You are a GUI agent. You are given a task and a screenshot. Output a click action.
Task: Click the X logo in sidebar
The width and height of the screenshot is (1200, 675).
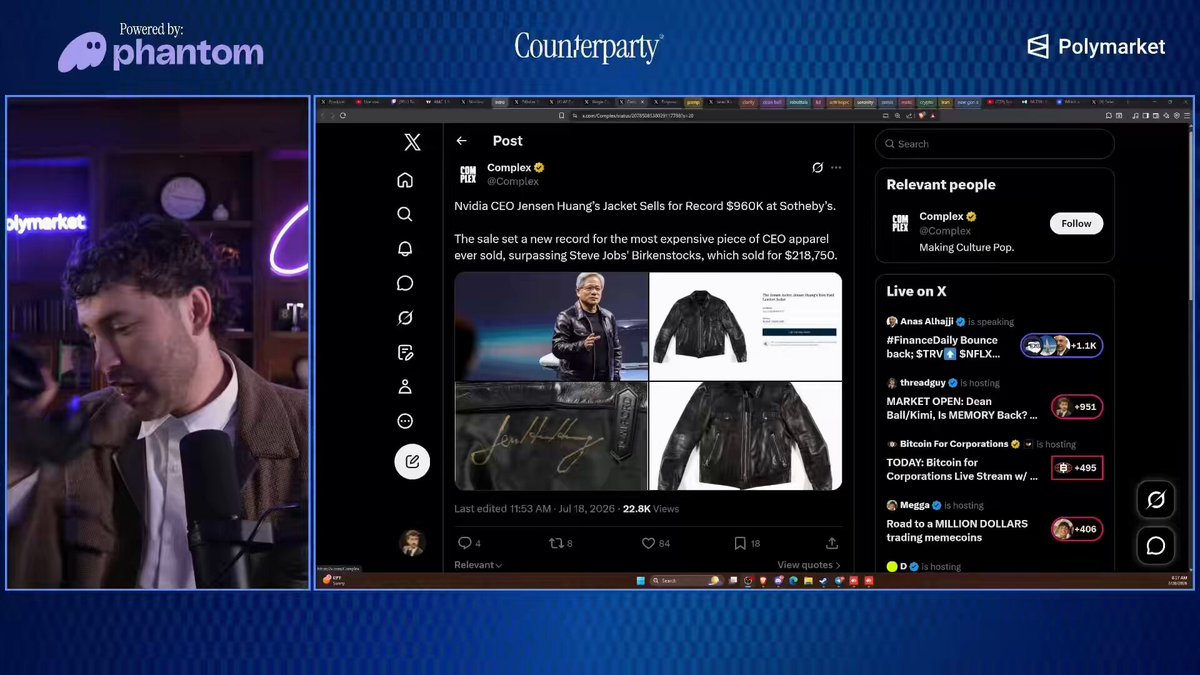coord(412,142)
